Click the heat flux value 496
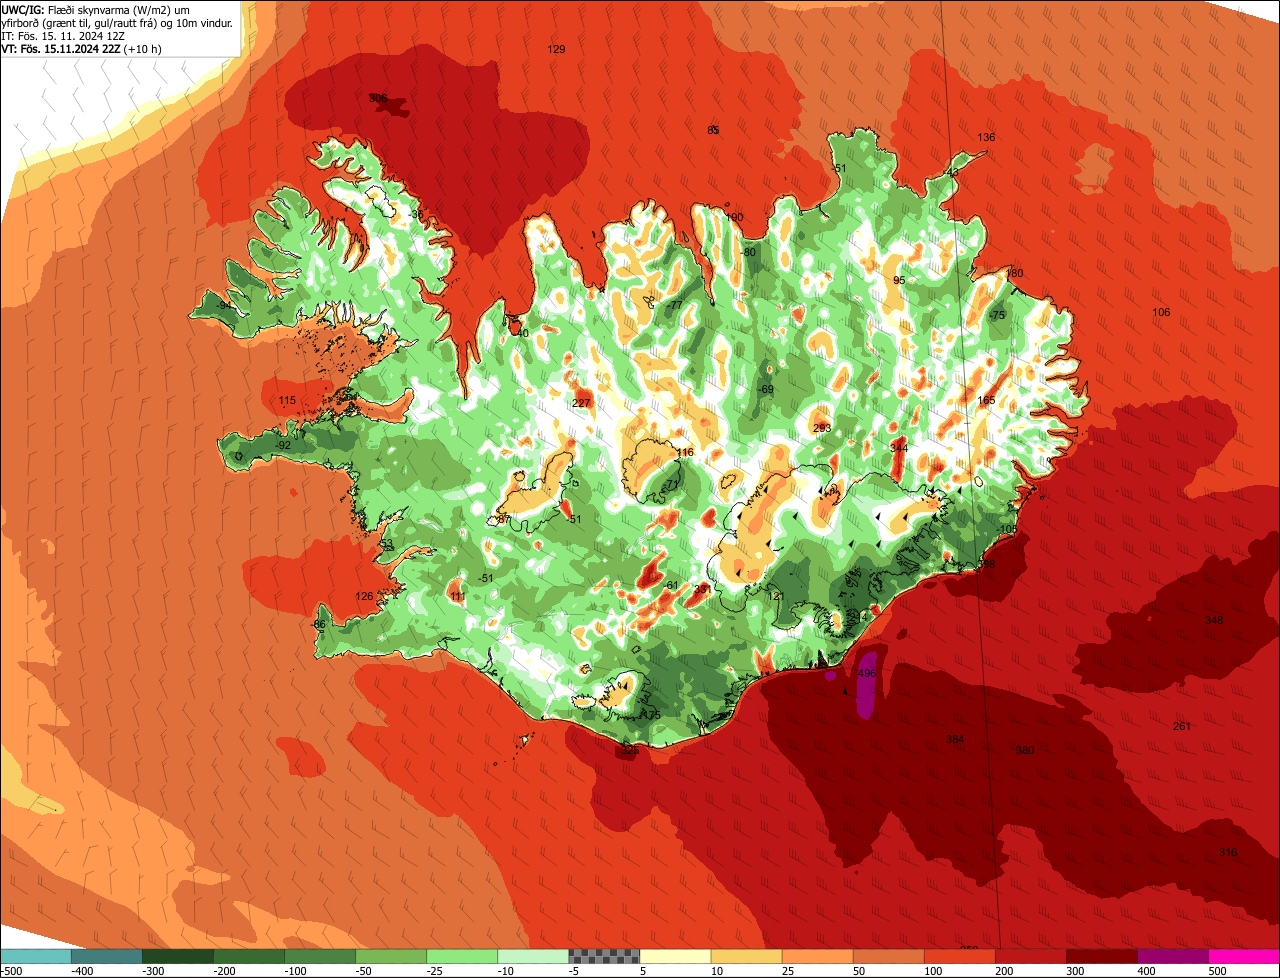This screenshot has height=978, width=1280. click(867, 674)
